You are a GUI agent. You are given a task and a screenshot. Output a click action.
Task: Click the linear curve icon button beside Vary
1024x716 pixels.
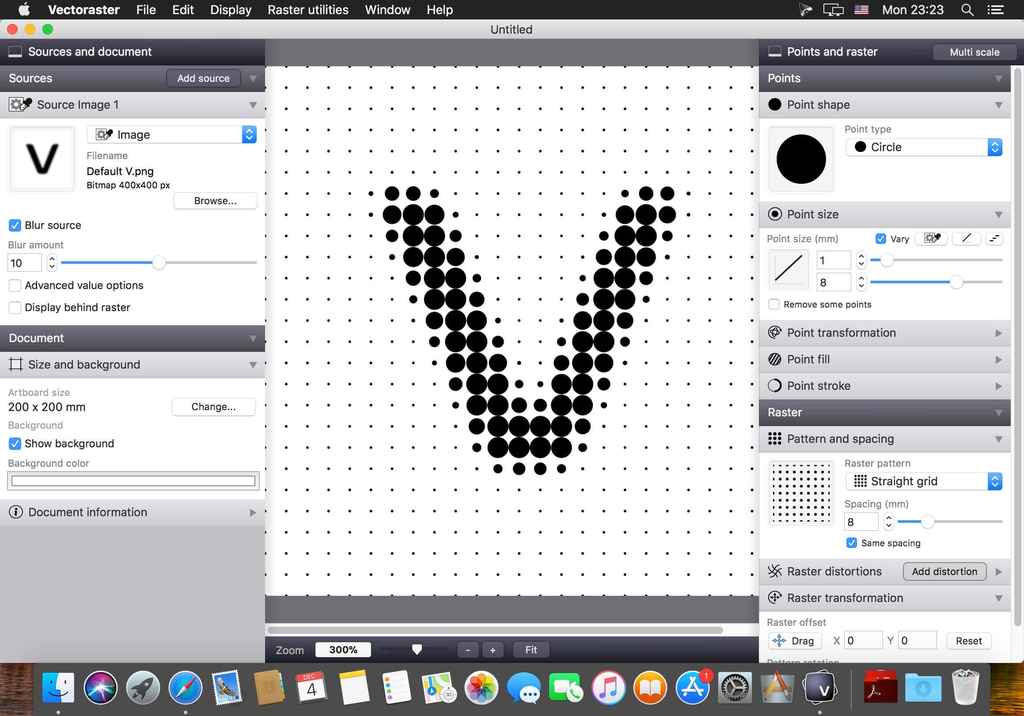pyautogui.click(x=965, y=239)
